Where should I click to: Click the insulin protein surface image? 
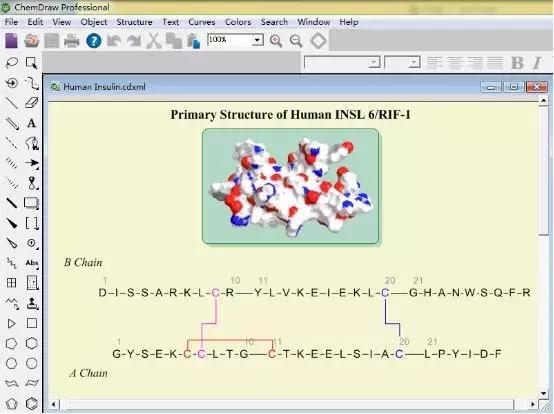pyautogui.click(x=290, y=186)
